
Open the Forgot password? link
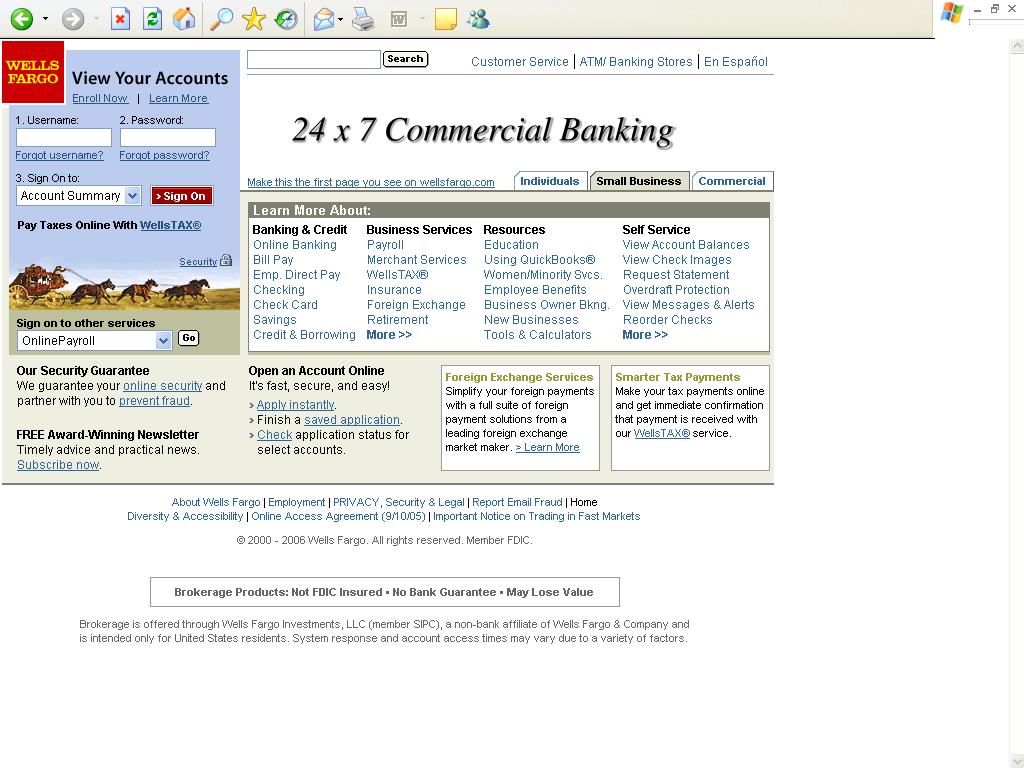[164, 155]
